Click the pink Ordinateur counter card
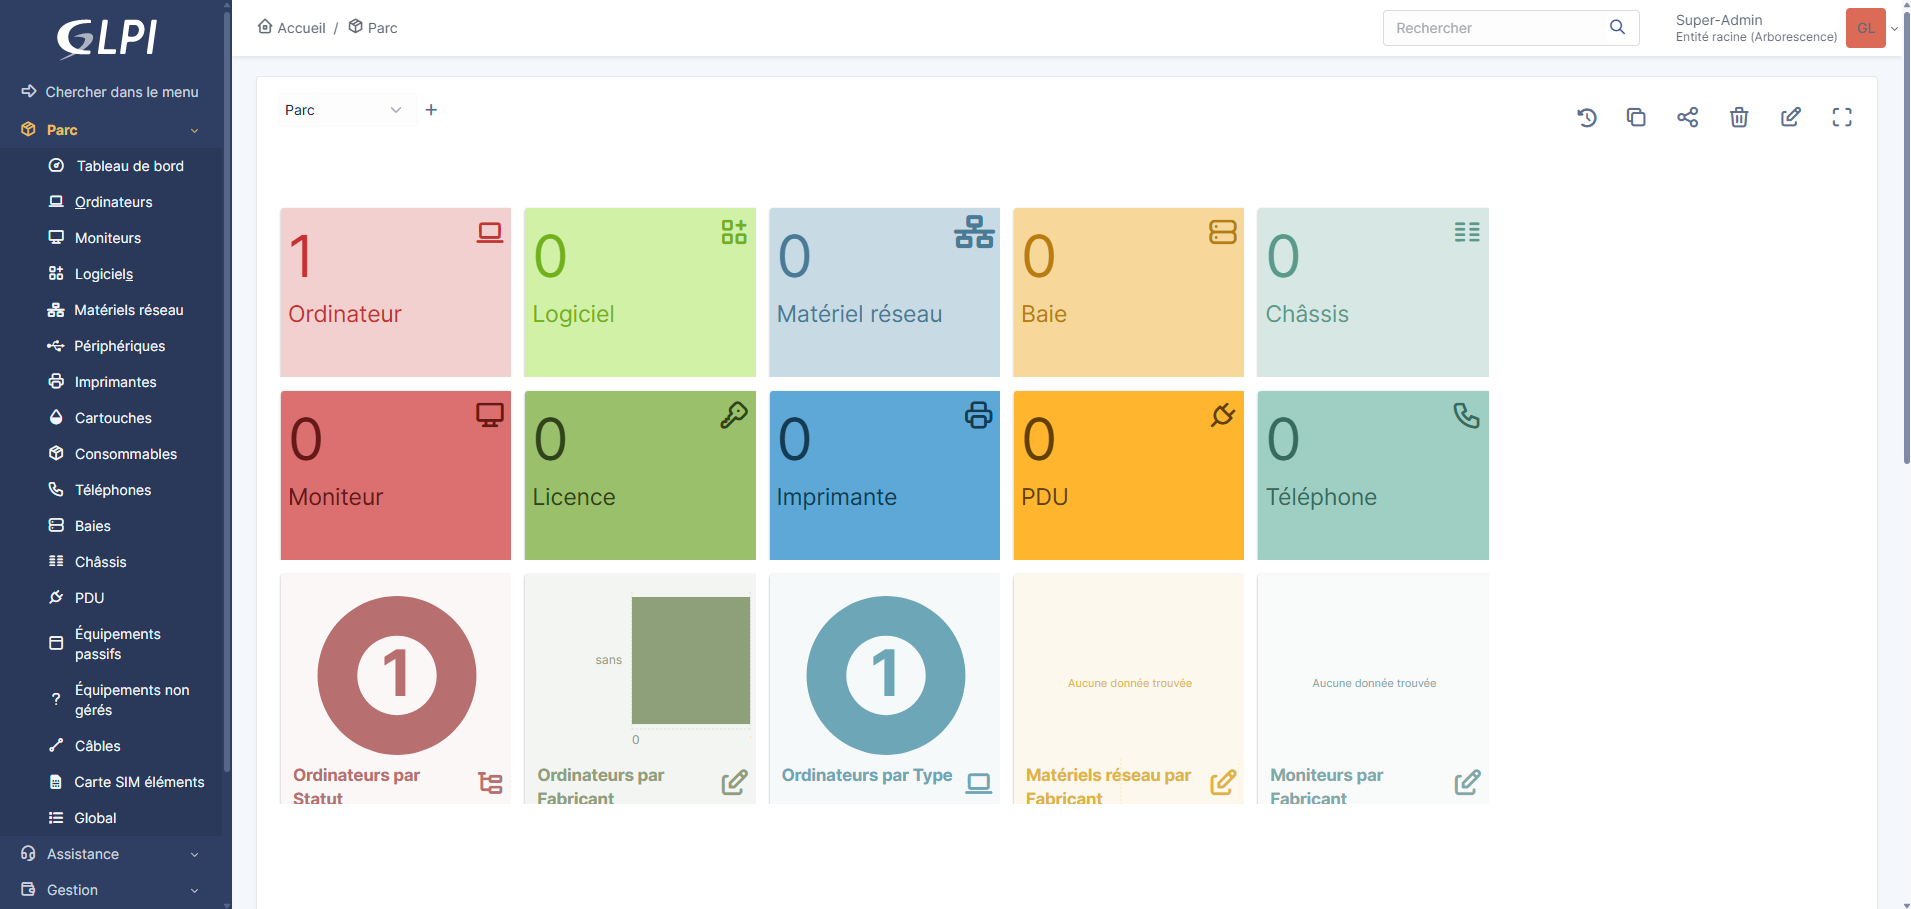Image resolution: width=1911 pixels, height=909 pixels. [395, 292]
